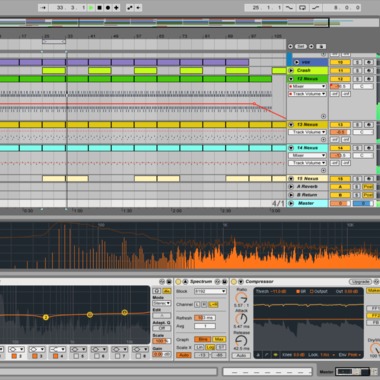Solo the 12 Nexus track
The width and height of the screenshot is (380, 380).
coord(357,79)
